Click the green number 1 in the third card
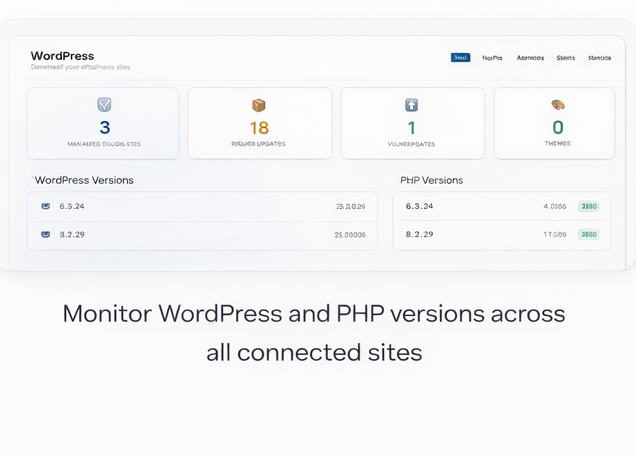Screen dimensions: 636x456 (x=411, y=128)
